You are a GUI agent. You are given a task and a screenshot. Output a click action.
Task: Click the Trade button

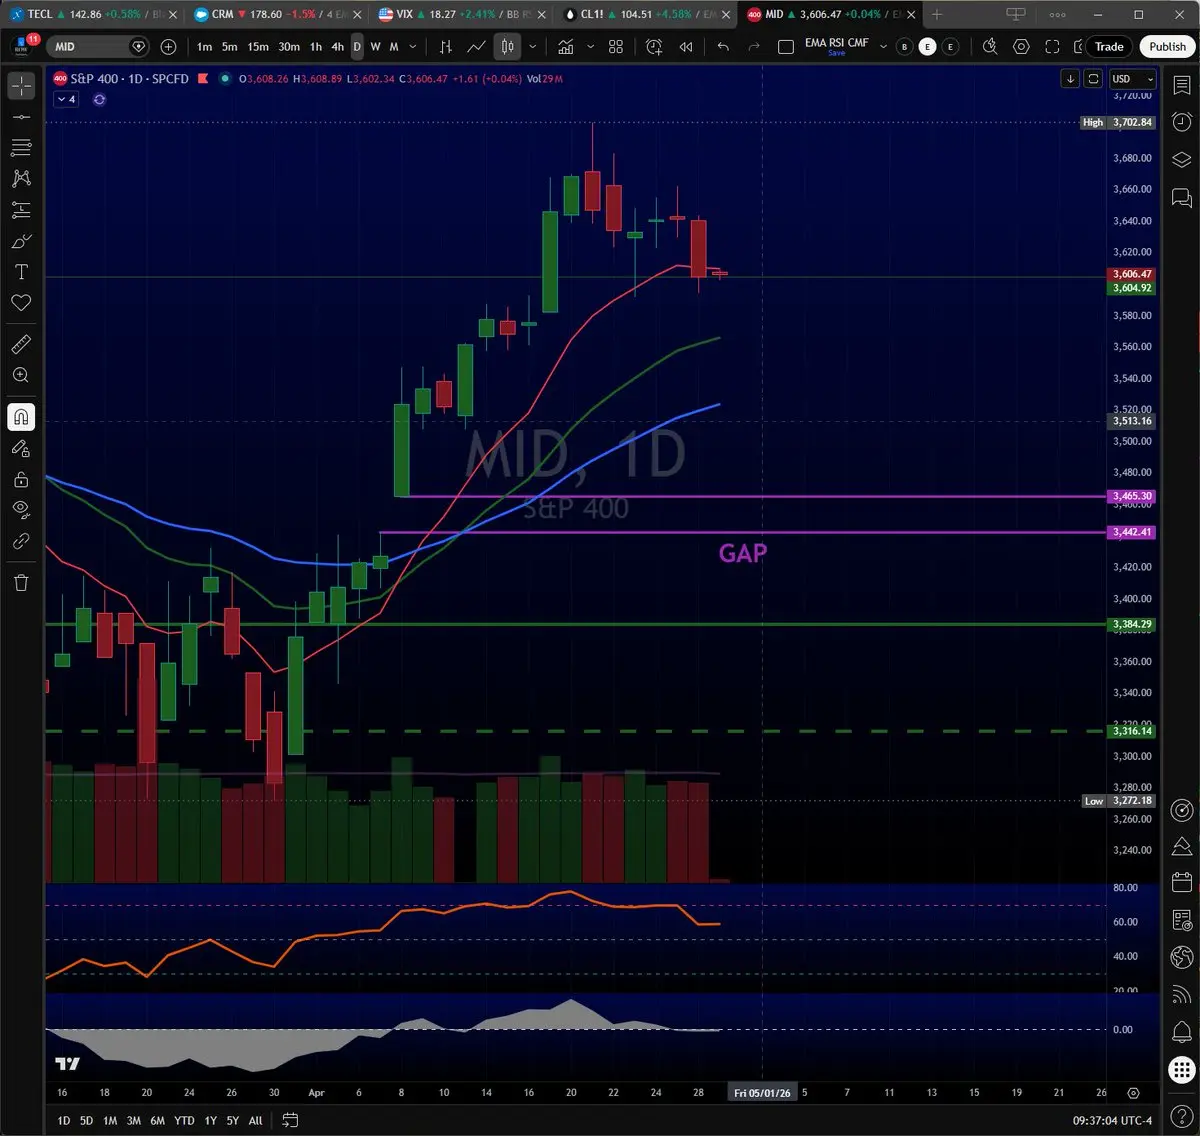[1109, 47]
